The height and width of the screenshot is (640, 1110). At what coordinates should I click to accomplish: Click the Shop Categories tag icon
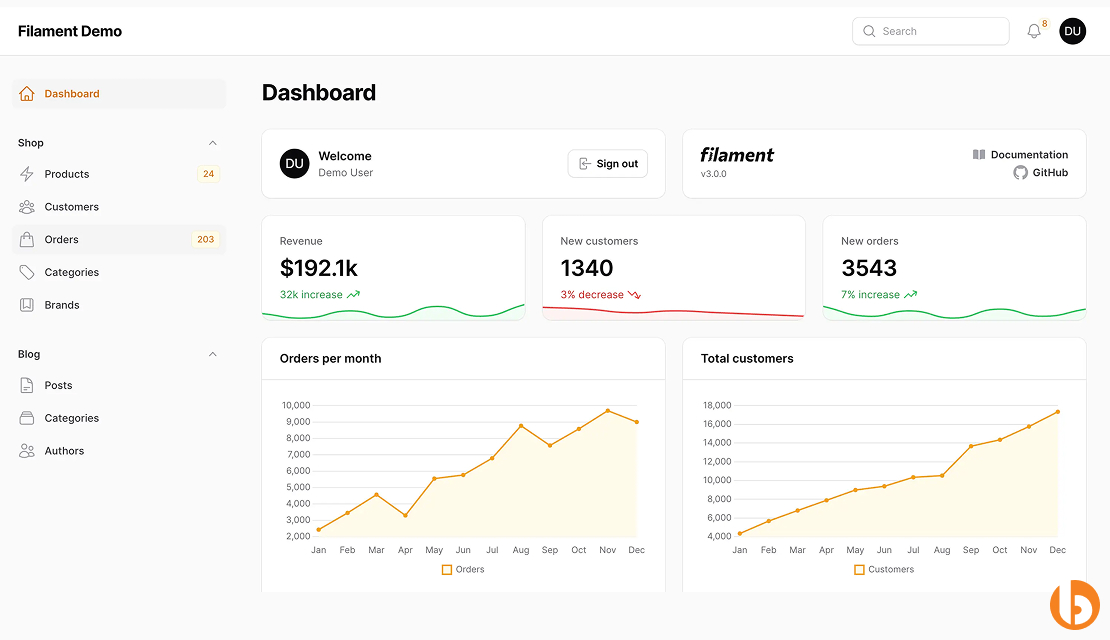point(27,272)
